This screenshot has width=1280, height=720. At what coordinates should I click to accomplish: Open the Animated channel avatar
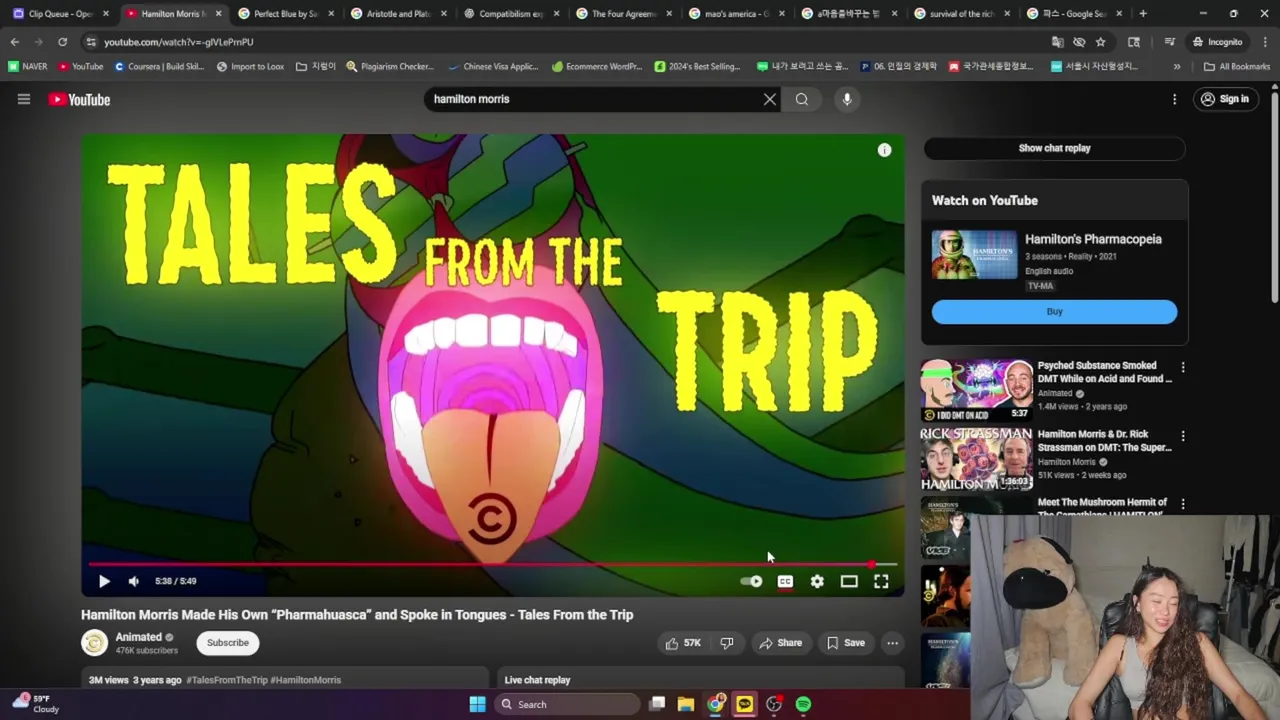[95, 643]
